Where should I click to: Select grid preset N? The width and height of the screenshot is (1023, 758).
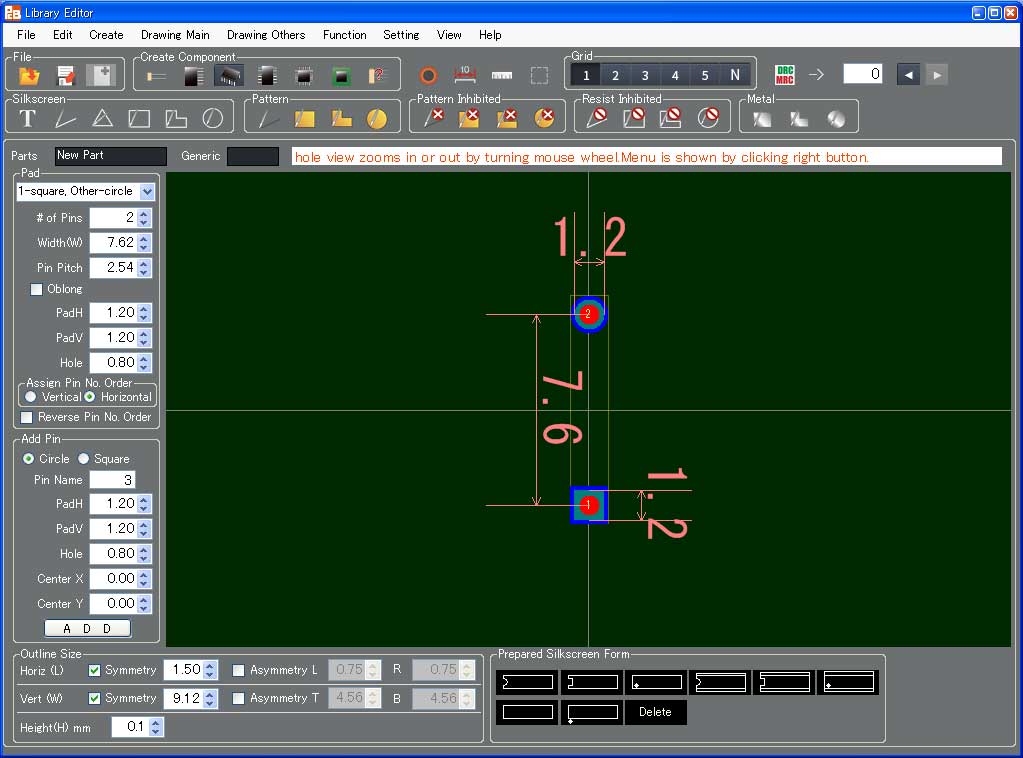(x=735, y=75)
